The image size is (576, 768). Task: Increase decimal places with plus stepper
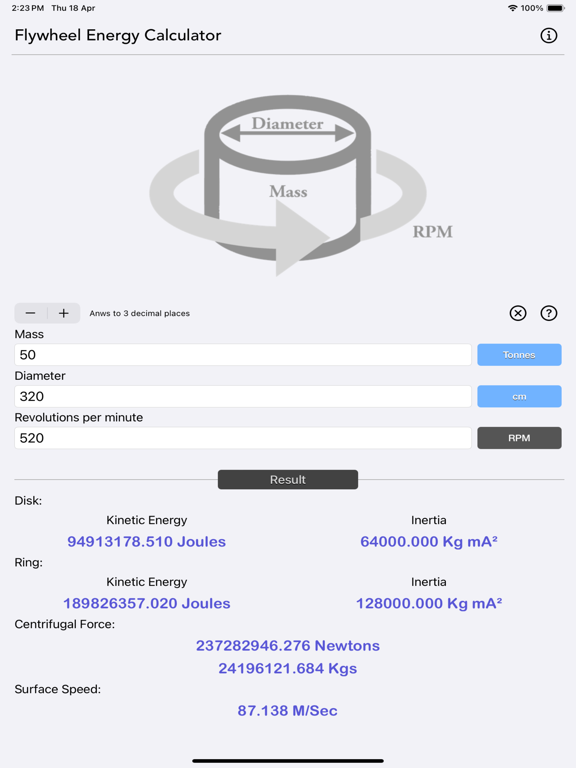[64, 313]
